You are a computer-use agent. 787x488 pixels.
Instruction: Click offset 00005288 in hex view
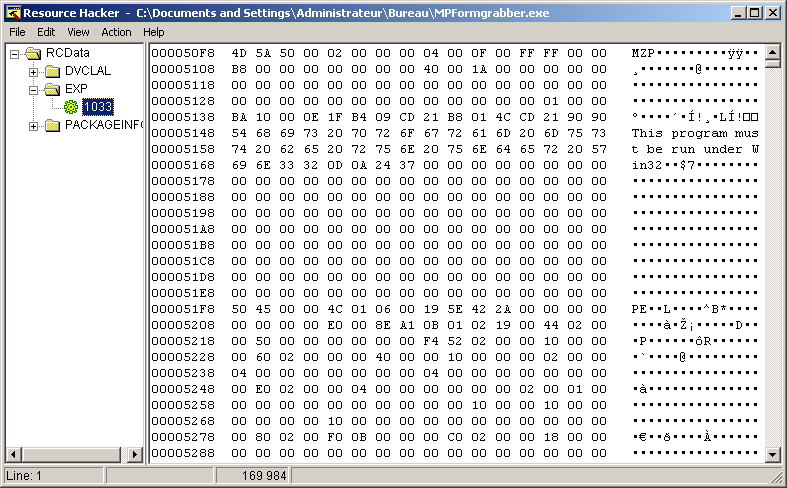pos(183,453)
